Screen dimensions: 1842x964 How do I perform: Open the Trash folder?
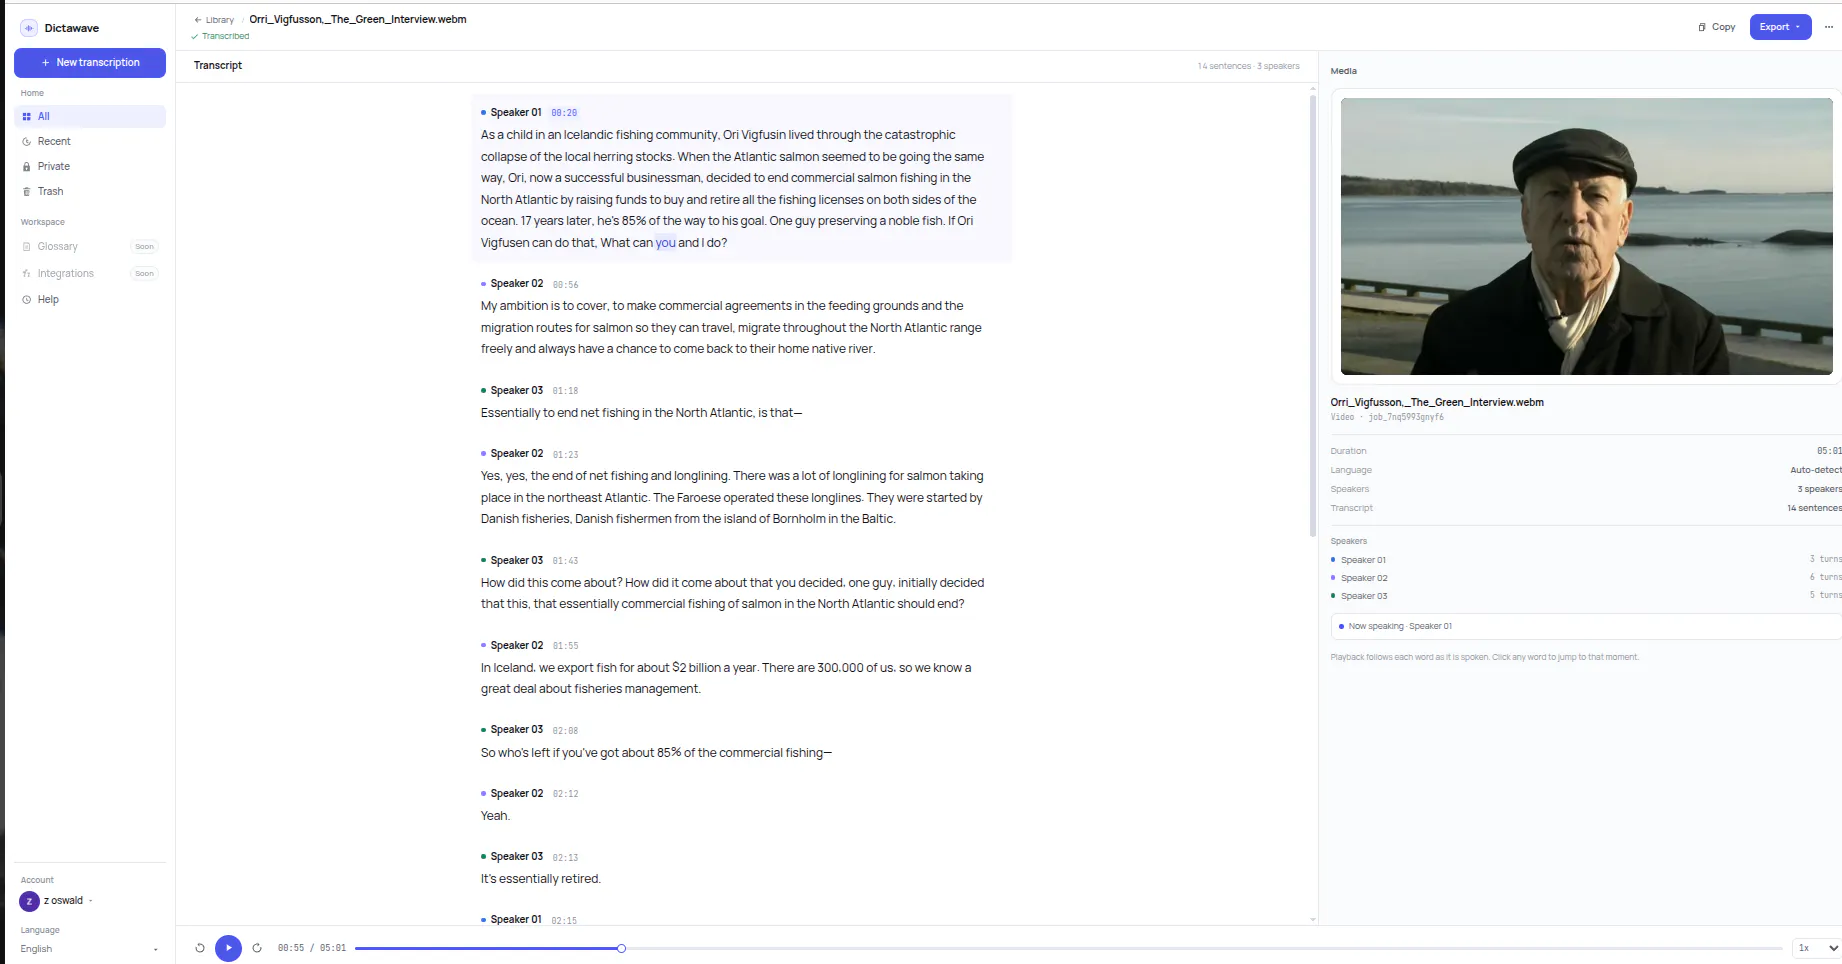90,192
